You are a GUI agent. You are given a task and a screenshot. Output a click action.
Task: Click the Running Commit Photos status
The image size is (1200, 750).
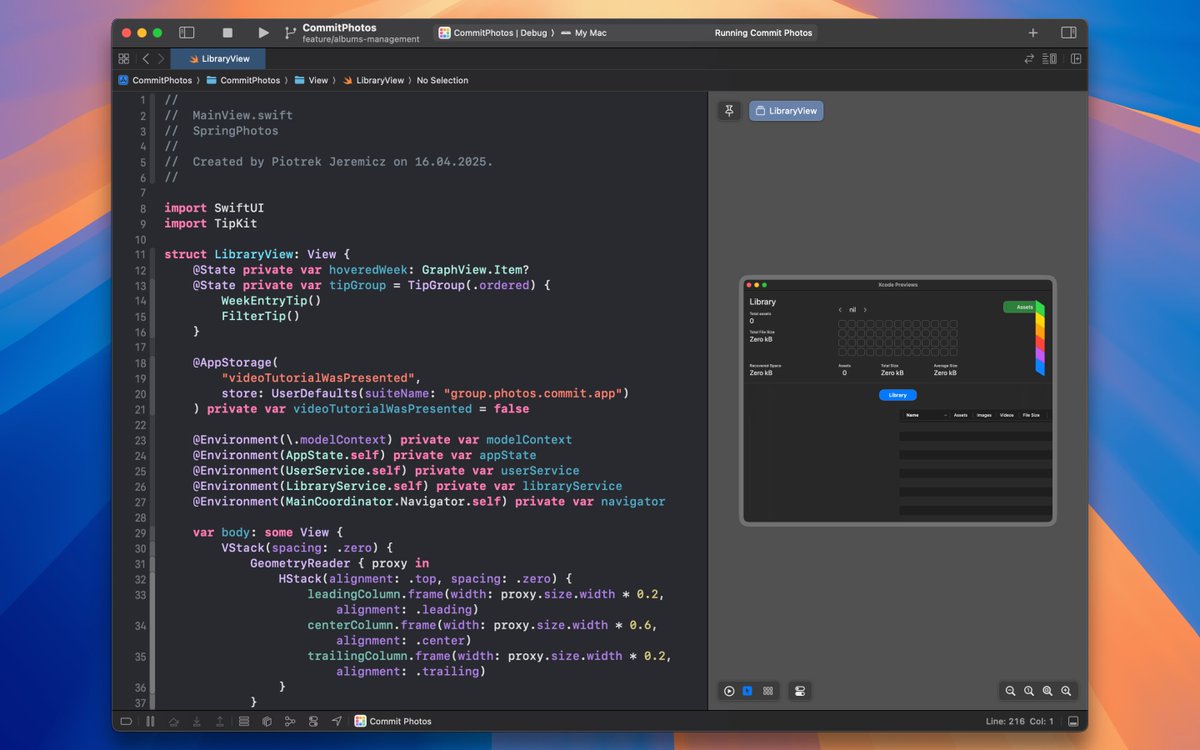[x=763, y=33]
